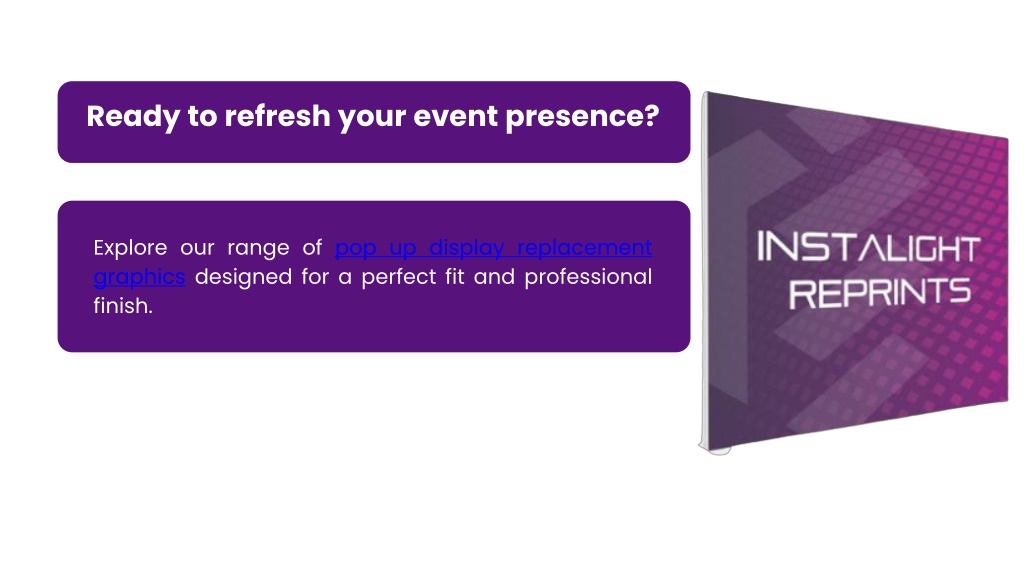Click the word "designed" in the paragraph
This screenshot has height=576, width=1024.
pyautogui.click(x=243, y=277)
